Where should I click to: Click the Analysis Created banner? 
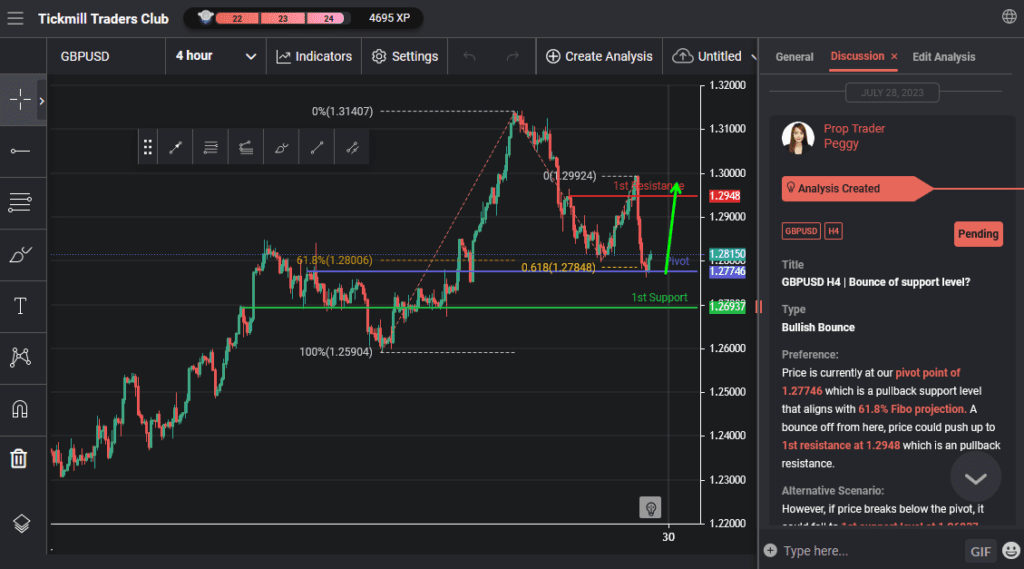point(857,189)
